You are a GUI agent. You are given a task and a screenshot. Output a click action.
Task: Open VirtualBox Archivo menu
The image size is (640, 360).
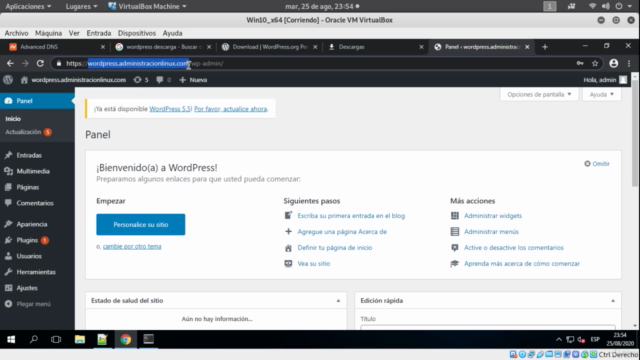(16, 33)
